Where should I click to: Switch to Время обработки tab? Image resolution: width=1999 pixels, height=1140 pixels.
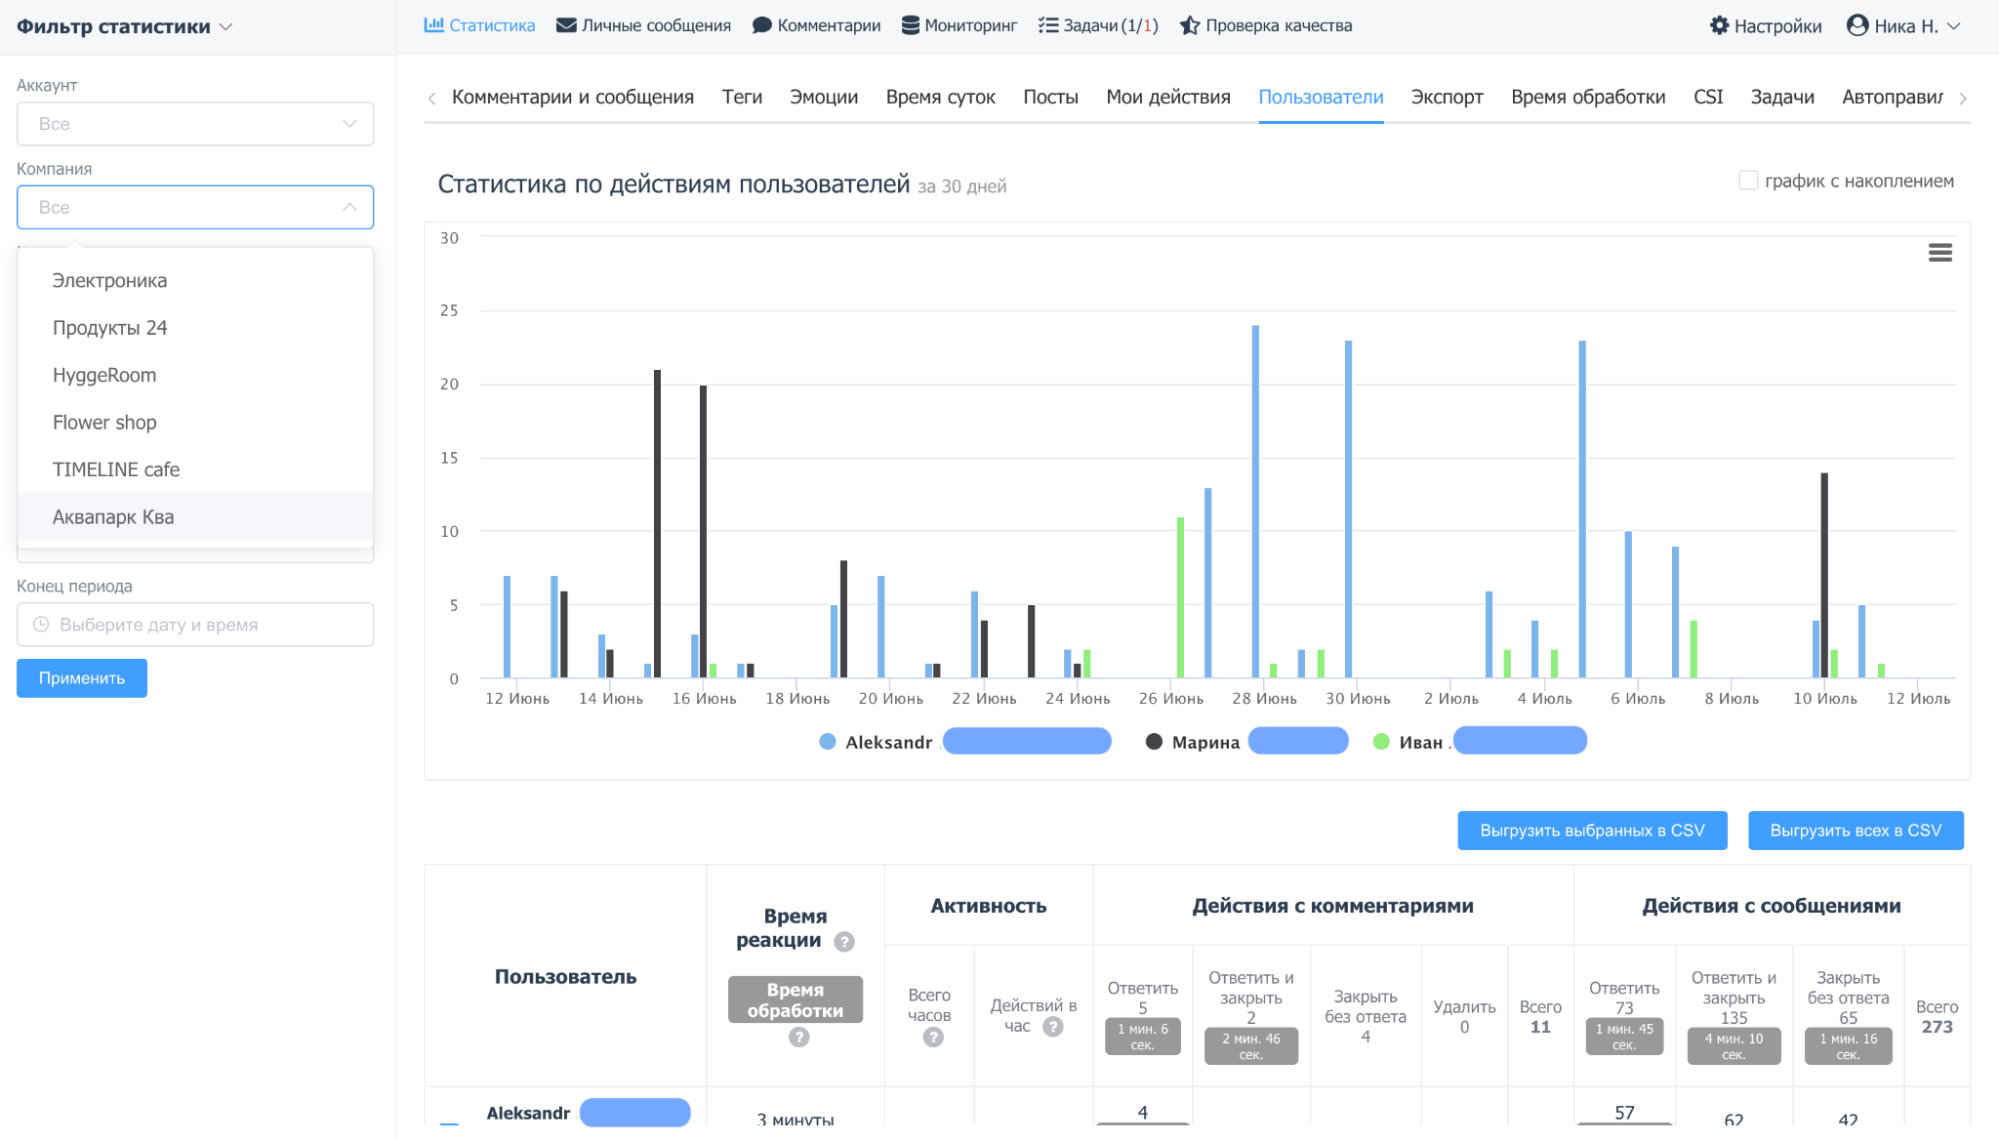[x=1587, y=97]
